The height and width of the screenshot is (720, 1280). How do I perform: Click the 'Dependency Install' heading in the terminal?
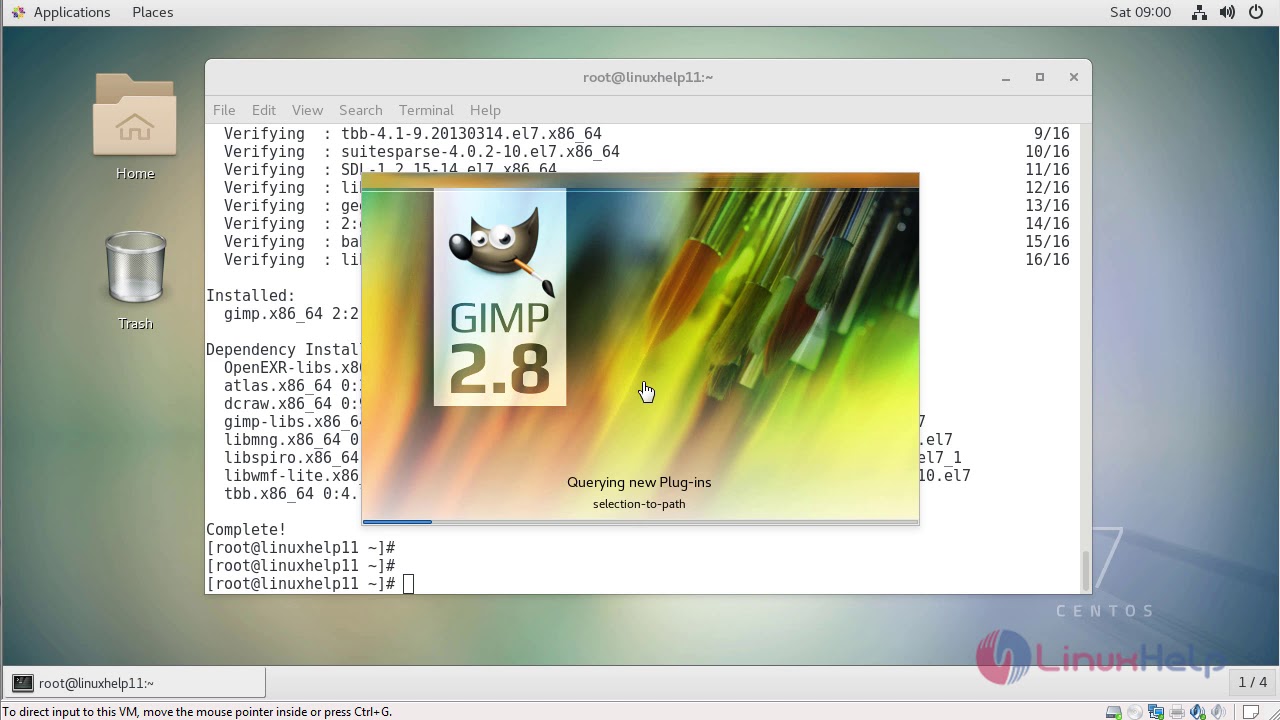click(x=283, y=350)
